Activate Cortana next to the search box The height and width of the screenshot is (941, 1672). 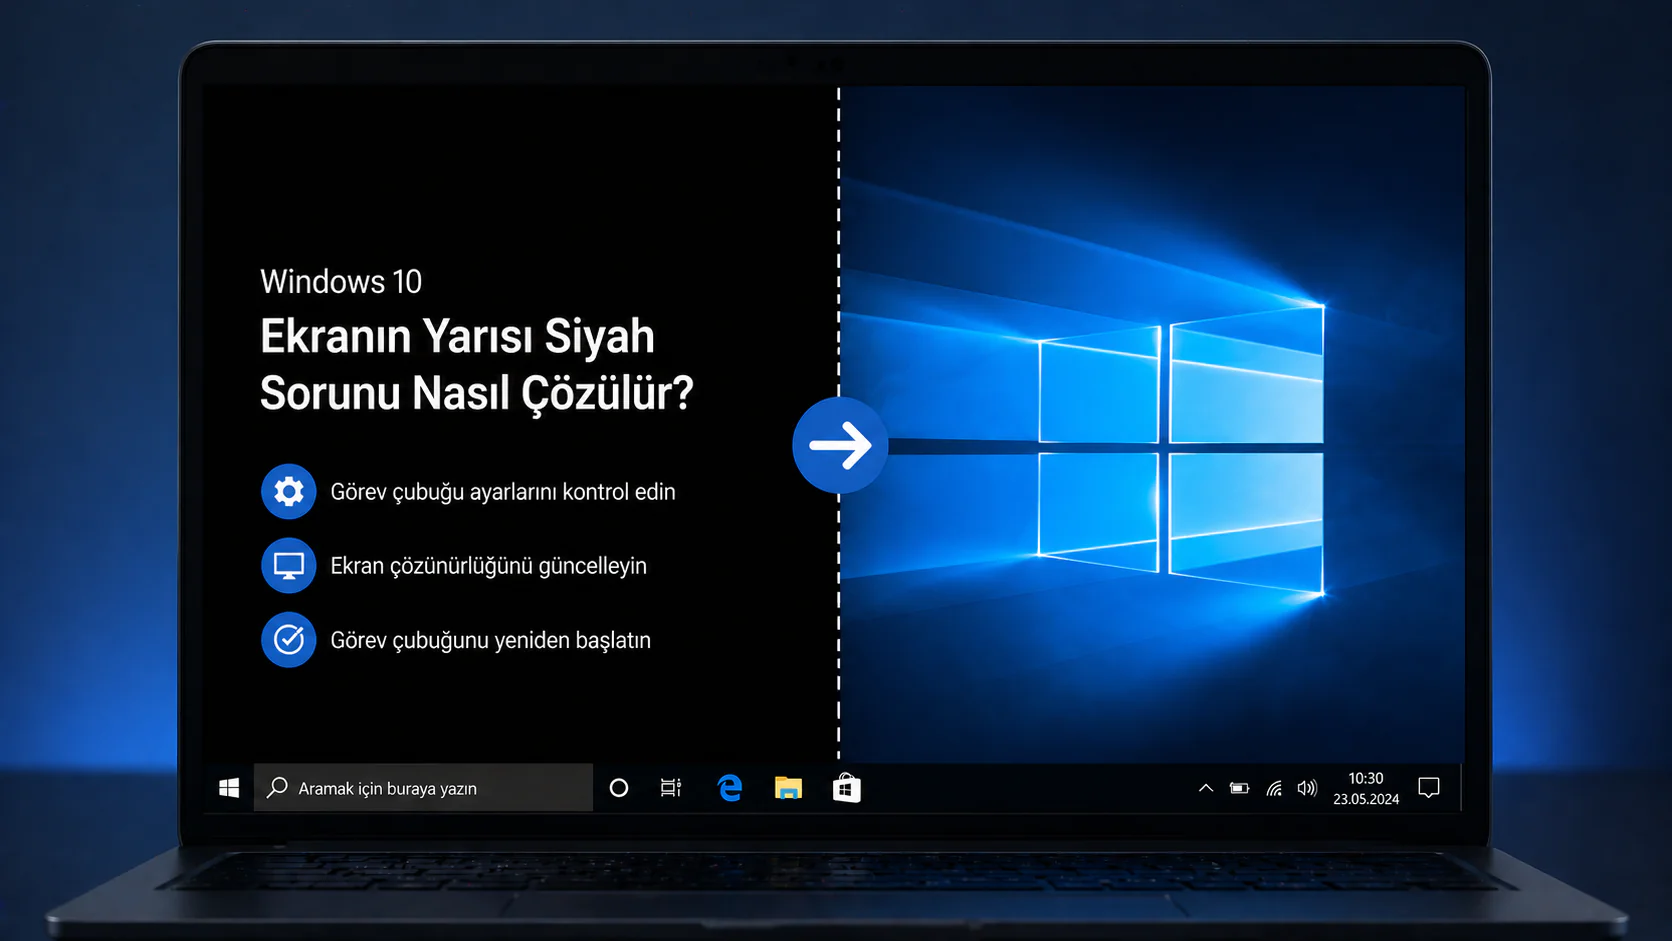click(619, 788)
